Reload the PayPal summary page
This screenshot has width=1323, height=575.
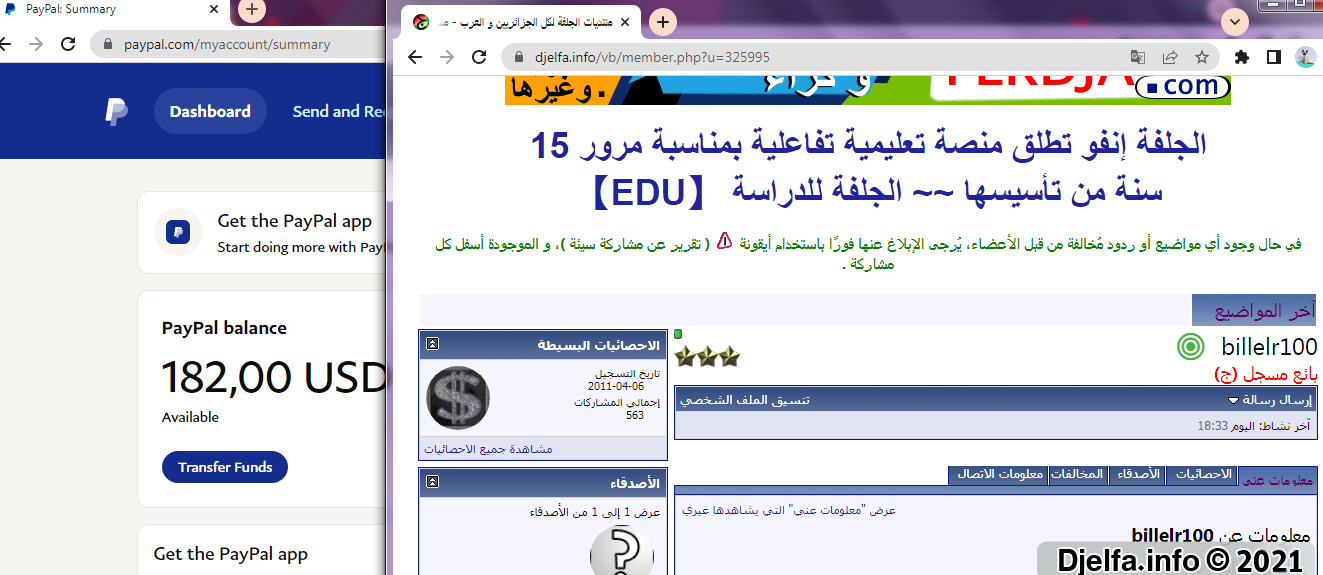tap(68, 44)
